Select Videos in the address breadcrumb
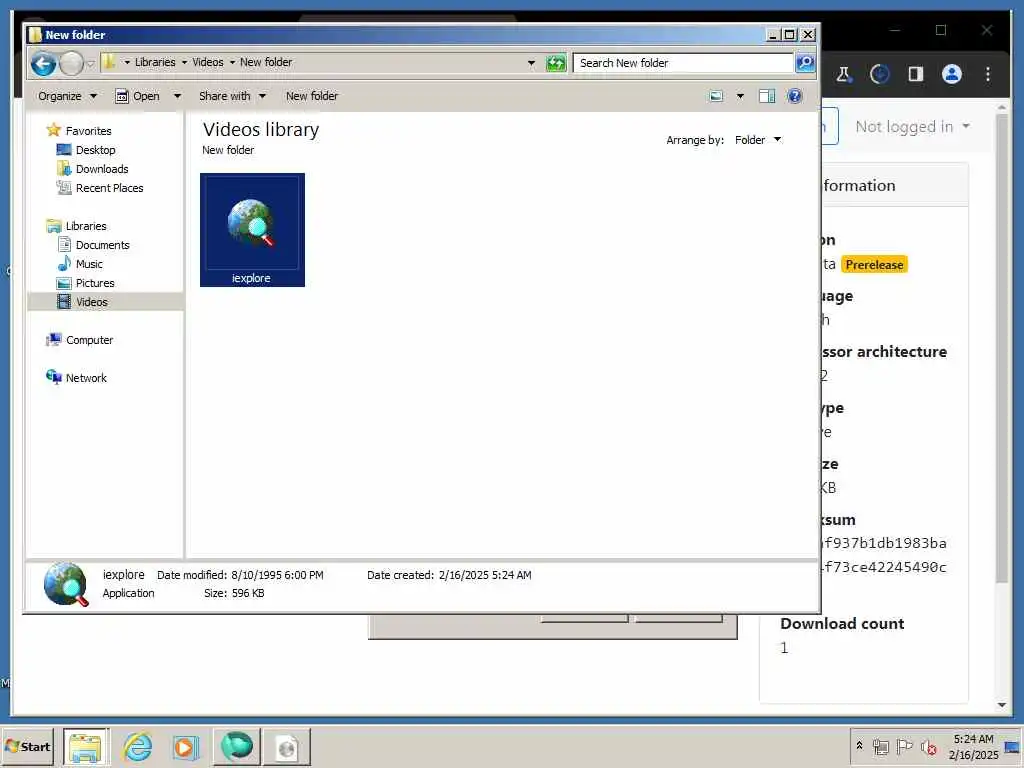Screen dimensions: 1024x768 pyautogui.click(x=208, y=62)
